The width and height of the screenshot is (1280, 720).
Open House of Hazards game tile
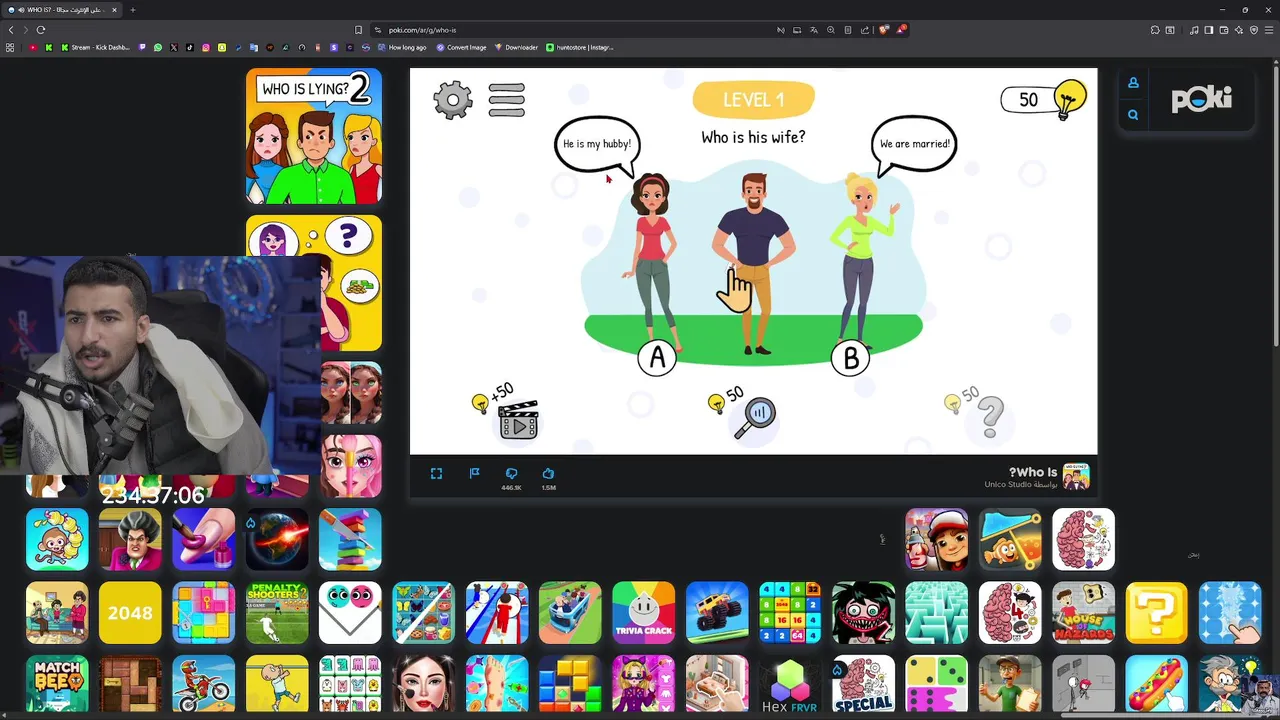tap(1083, 612)
